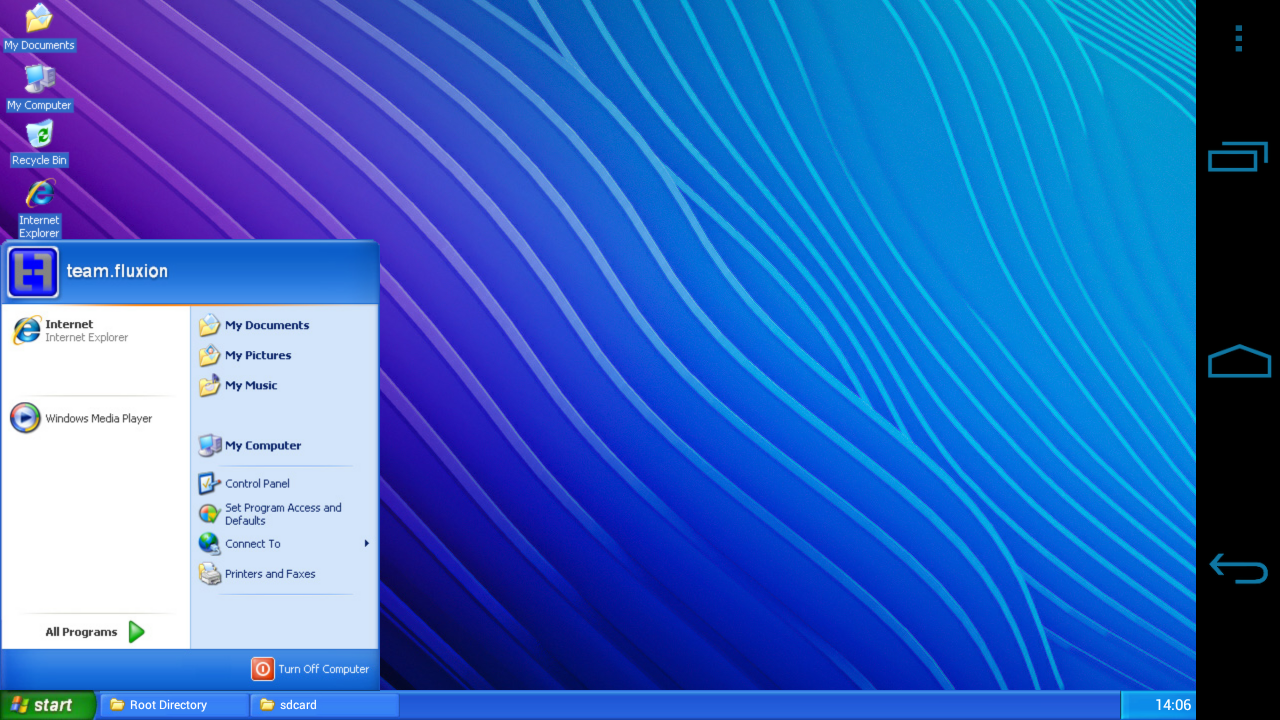The height and width of the screenshot is (720, 1280).
Task: Tap the Android back button
Action: [x=1238, y=568]
